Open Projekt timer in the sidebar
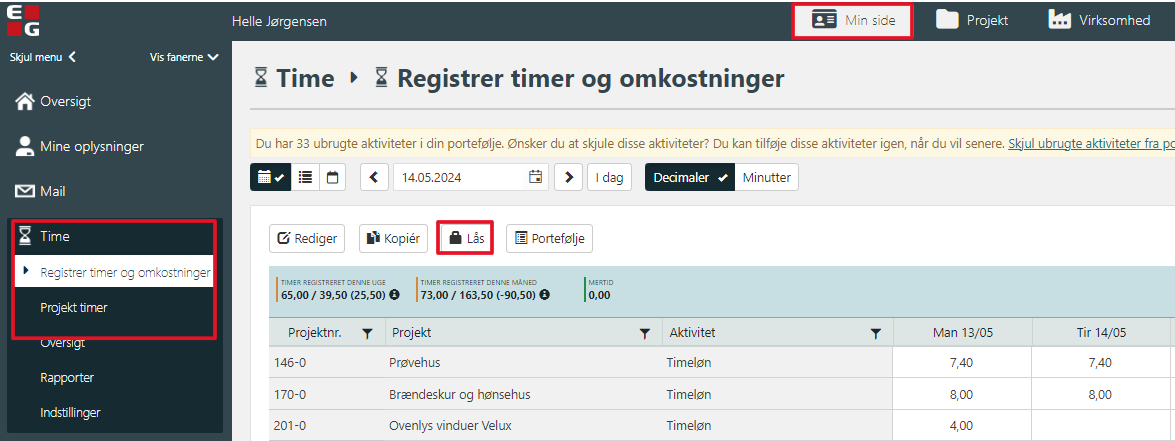 74,308
